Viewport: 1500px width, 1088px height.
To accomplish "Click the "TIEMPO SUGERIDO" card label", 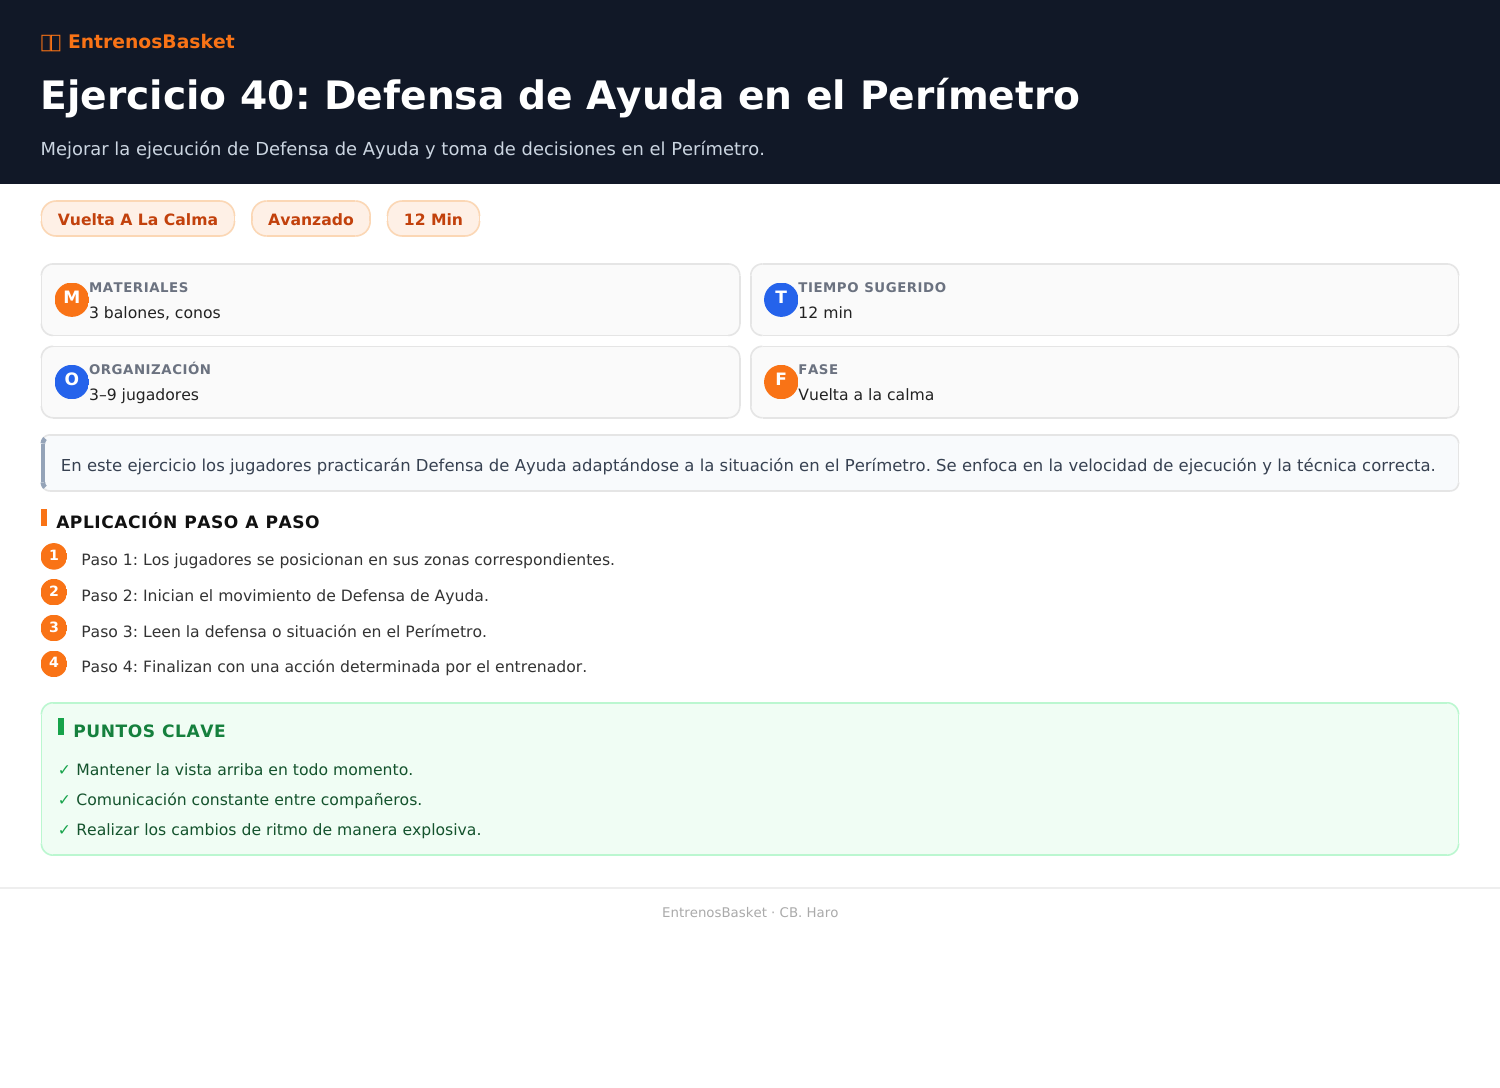I will point(872,287).
